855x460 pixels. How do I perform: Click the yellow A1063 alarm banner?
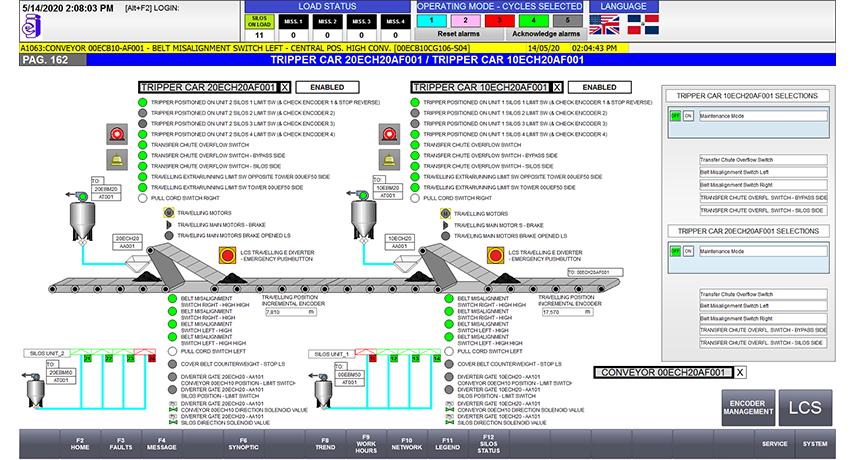coord(323,48)
